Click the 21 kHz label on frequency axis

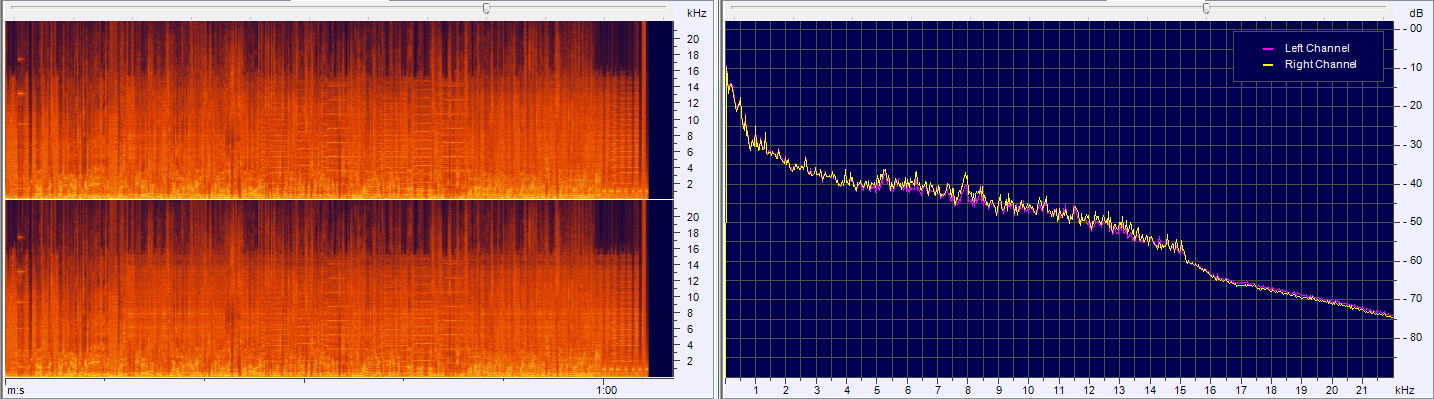pos(1361,388)
